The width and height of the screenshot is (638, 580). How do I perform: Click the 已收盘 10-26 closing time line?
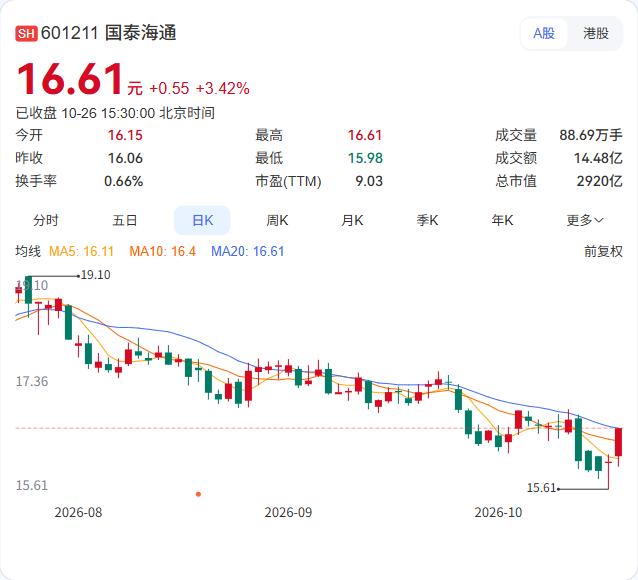[115, 113]
